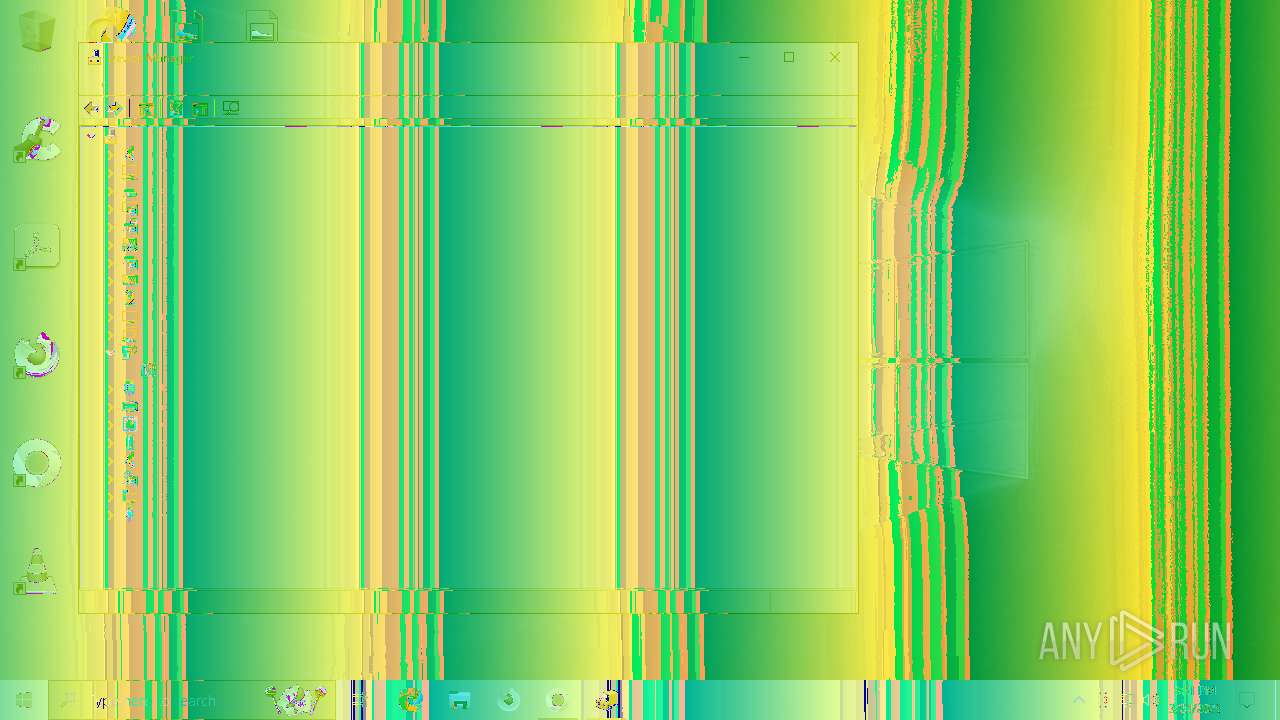This screenshot has width=1280, height=720.
Task: Toggle the console tree toolbar icon
Action: tap(146, 108)
